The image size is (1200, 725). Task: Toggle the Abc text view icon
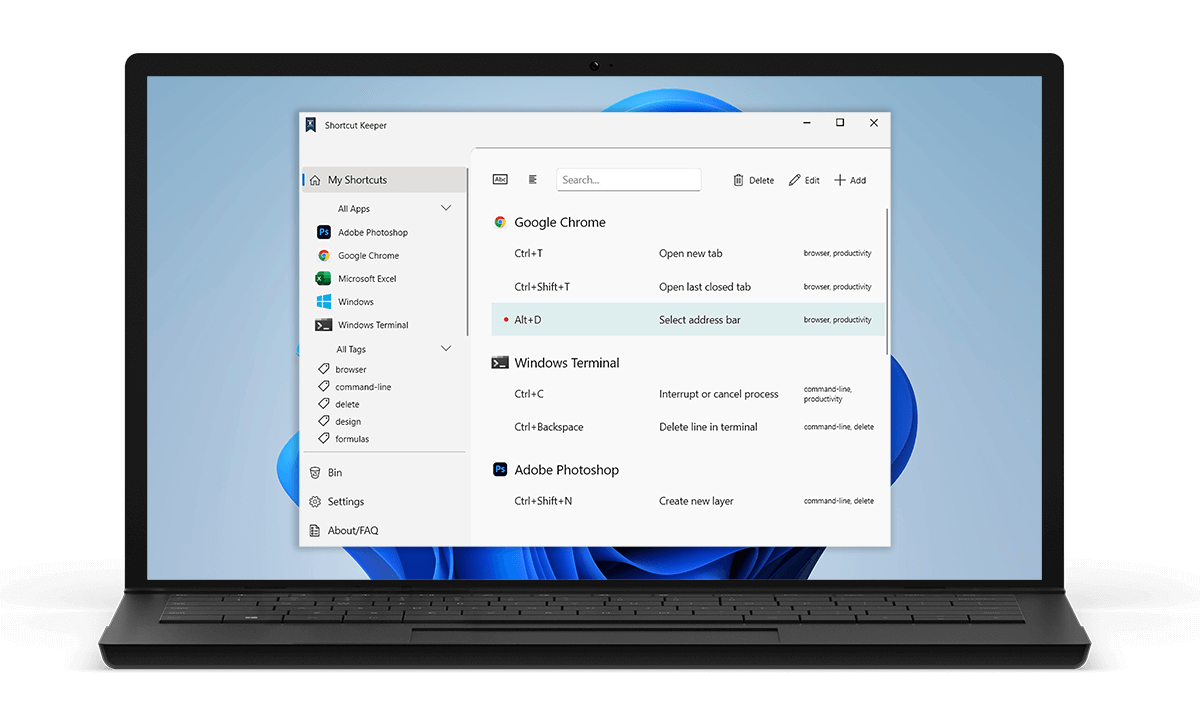click(500, 180)
